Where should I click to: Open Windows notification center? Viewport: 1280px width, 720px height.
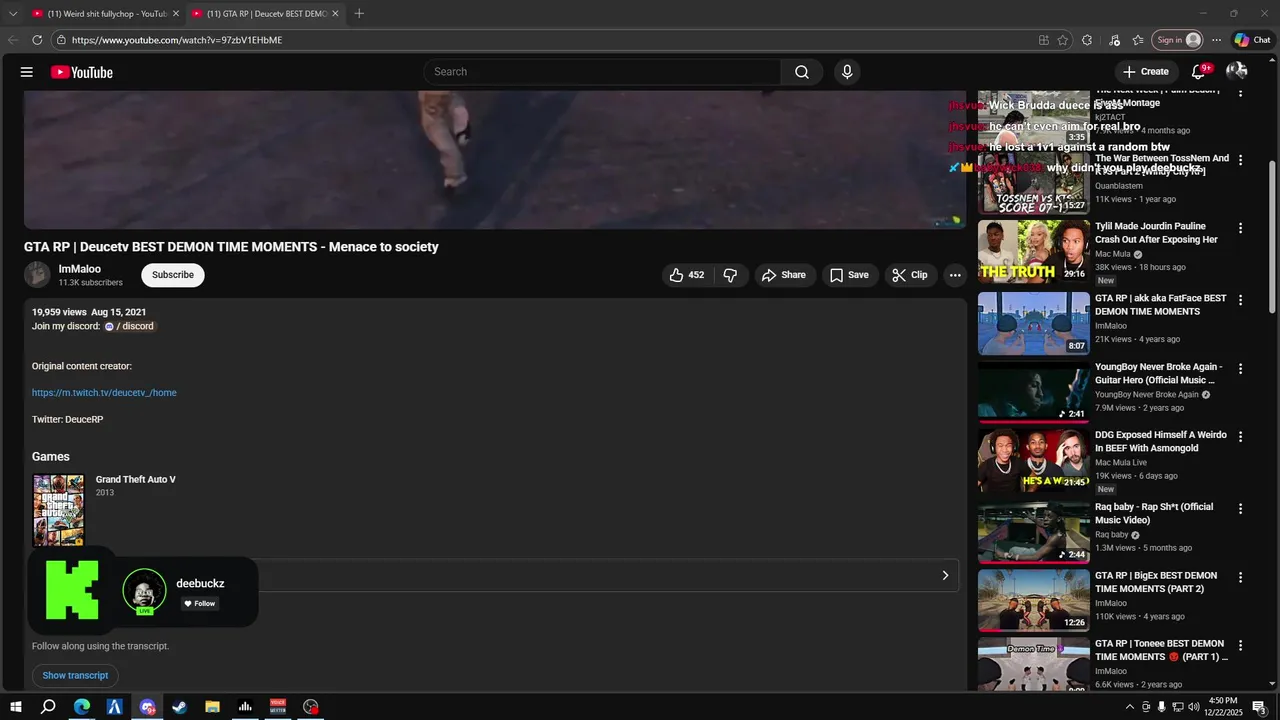(x=1259, y=707)
